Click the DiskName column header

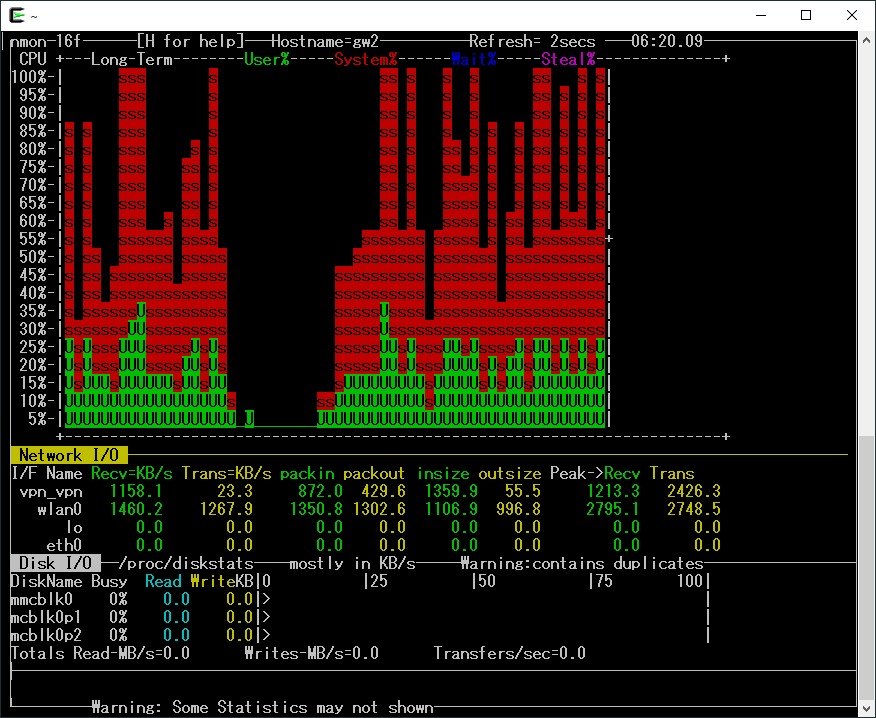point(46,581)
